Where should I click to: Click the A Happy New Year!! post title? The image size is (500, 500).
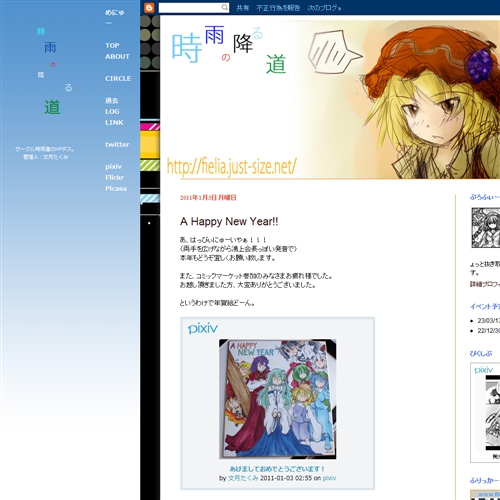229,221
